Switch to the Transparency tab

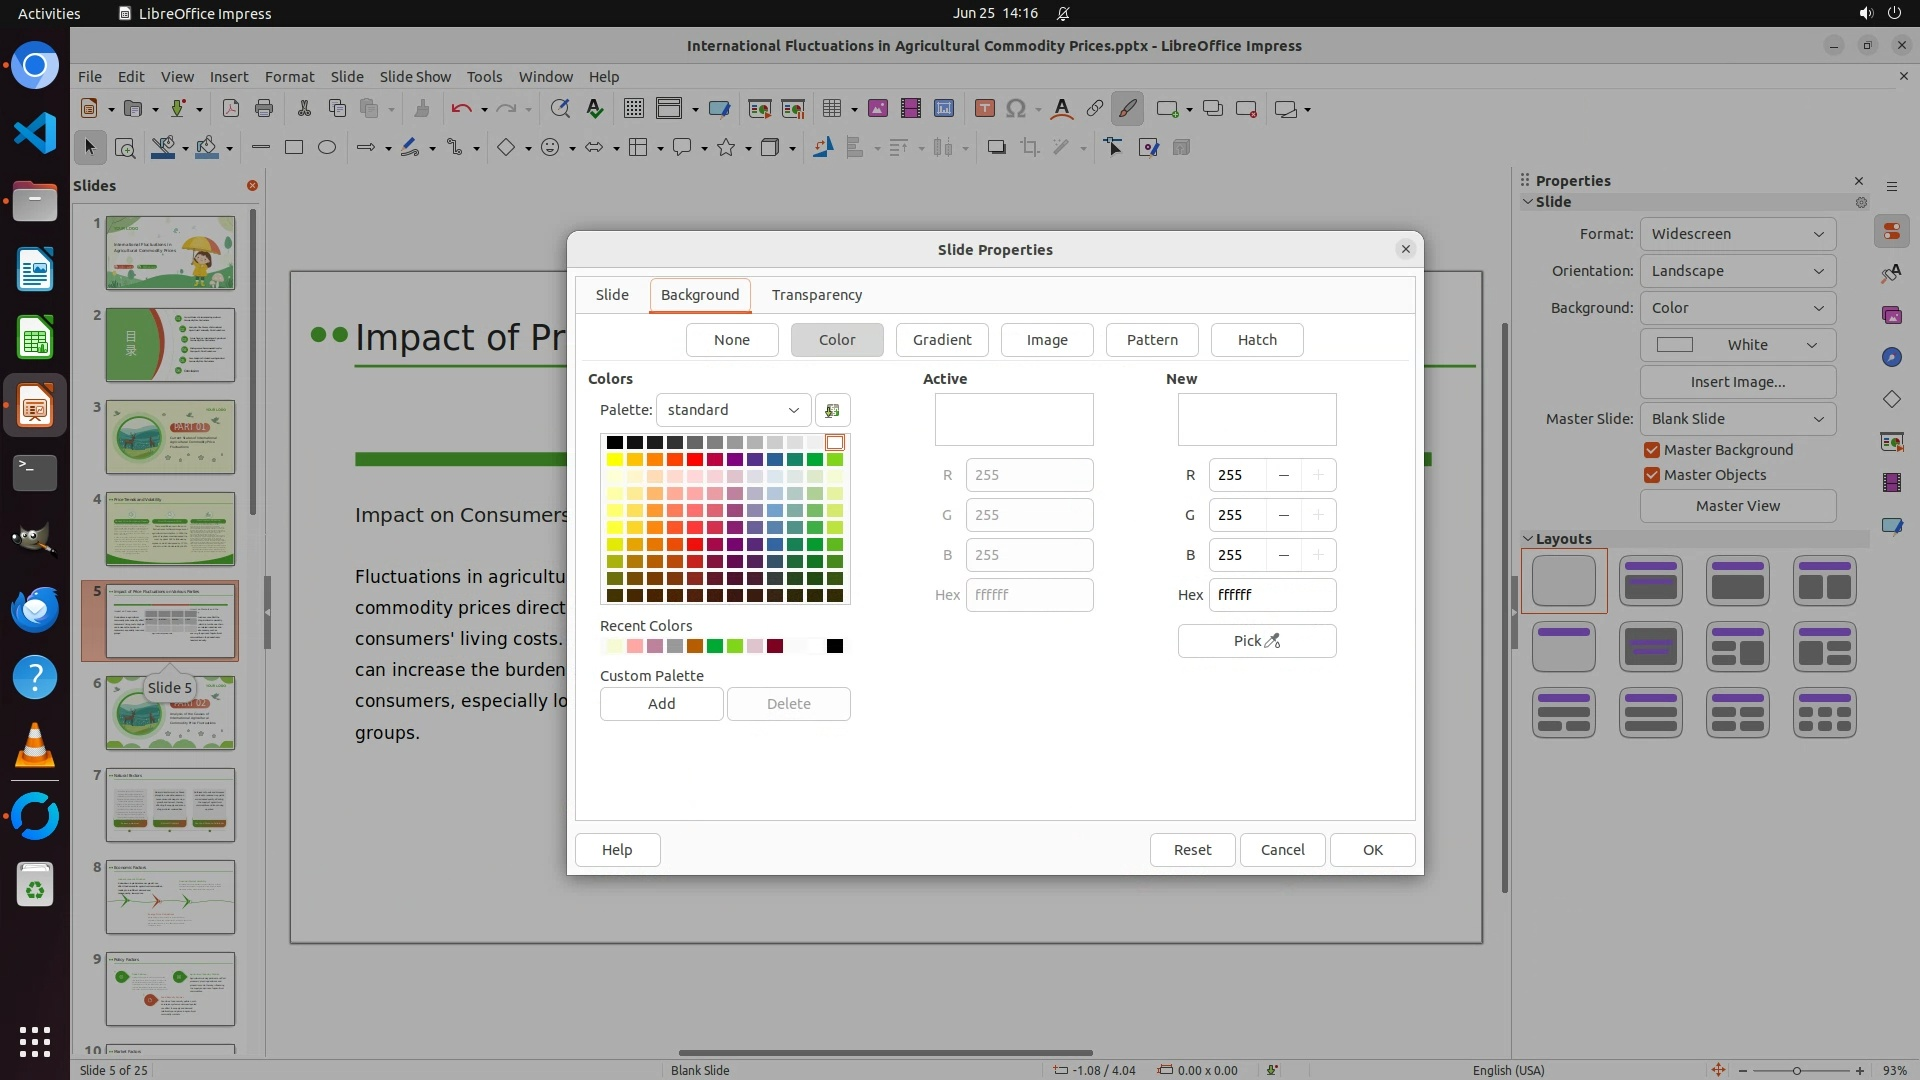[x=816, y=295]
